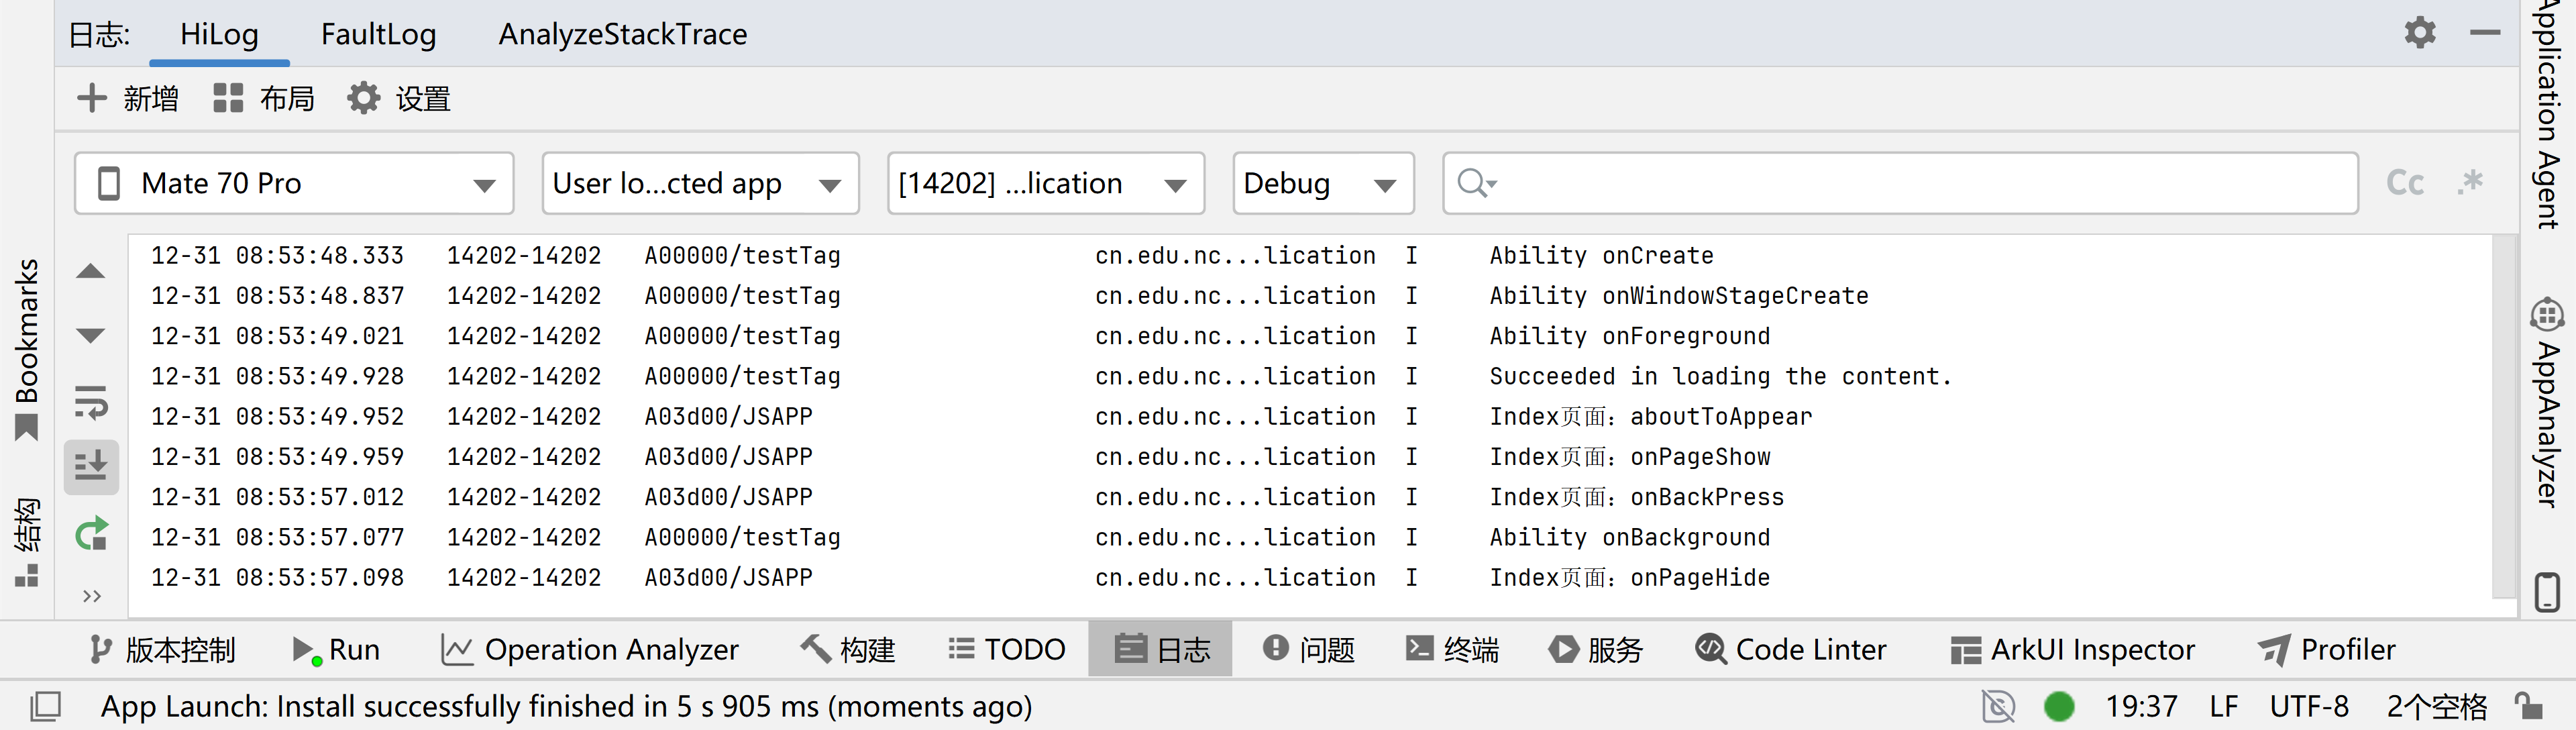
Task: Open the AnalyzeStackTrace tab
Action: pos(622,34)
